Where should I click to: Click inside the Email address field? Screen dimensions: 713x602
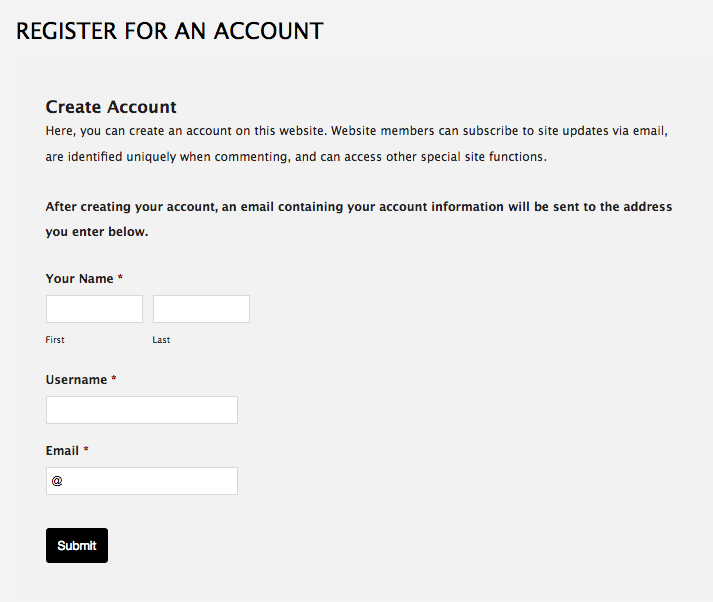pyautogui.click(x=150, y=481)
